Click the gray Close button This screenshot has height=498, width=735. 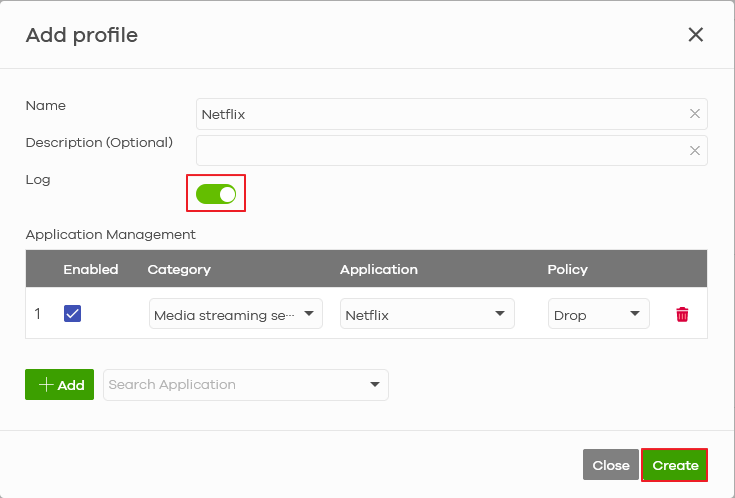coord(610,465)
